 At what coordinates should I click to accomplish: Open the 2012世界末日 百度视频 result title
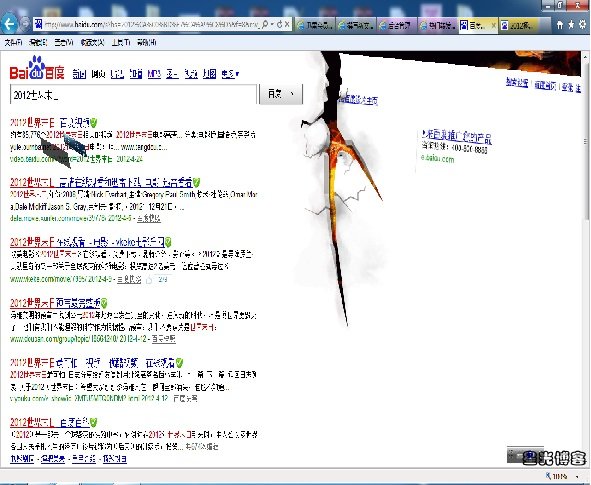click(50, 122)
